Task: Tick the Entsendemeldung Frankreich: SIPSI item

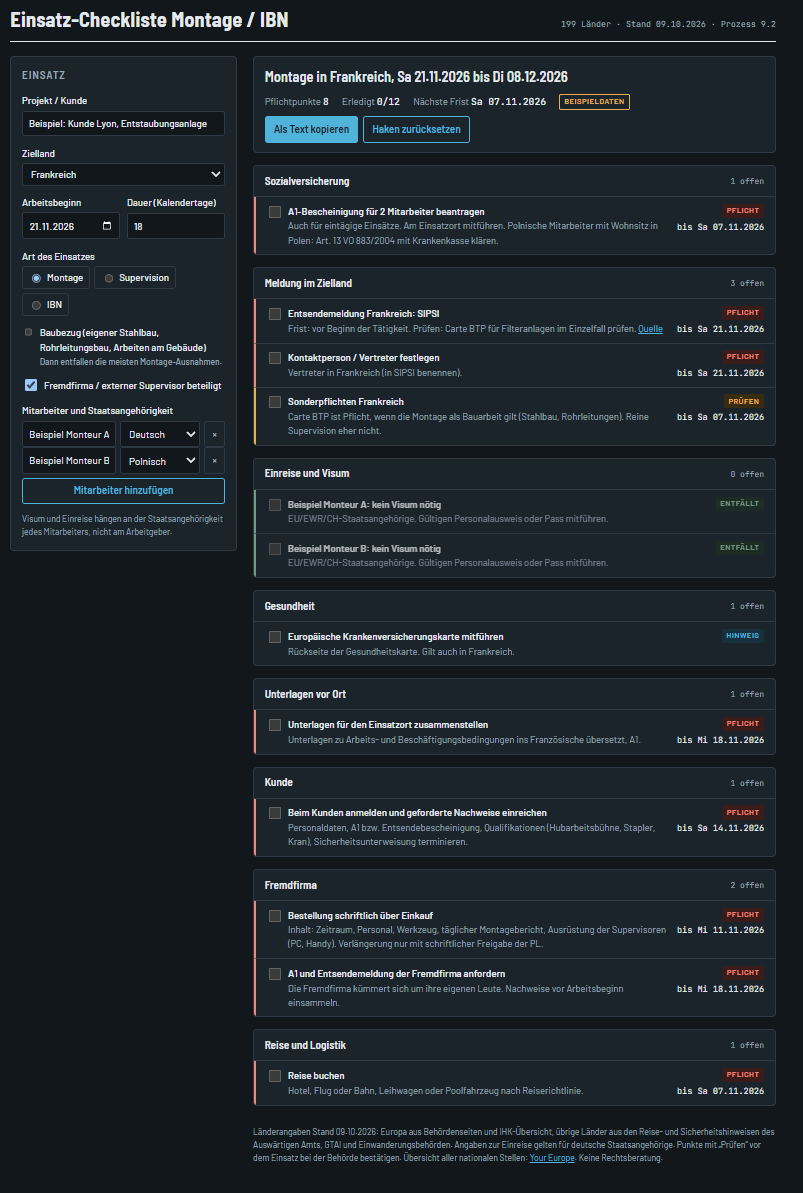Action: tap(275, 313)
